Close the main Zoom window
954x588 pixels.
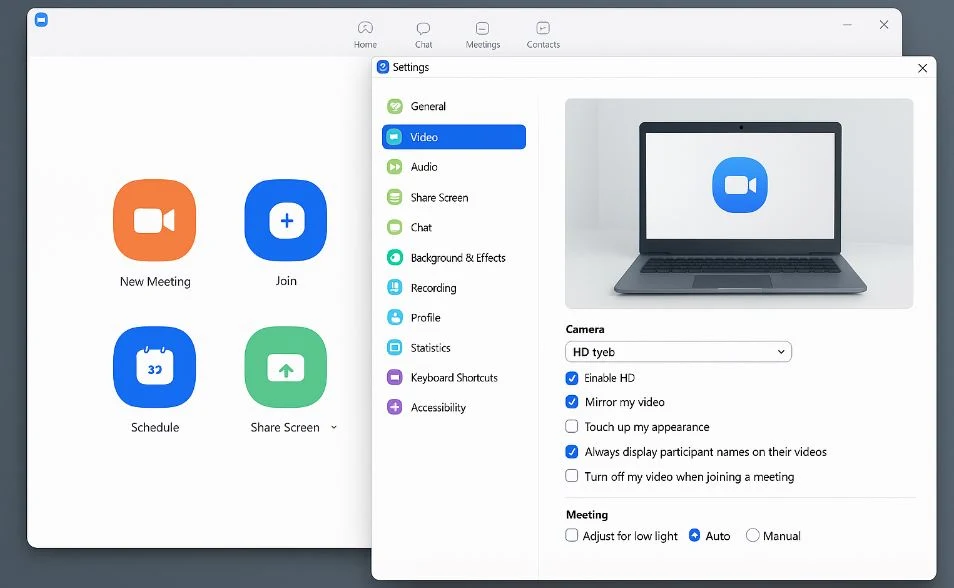coord(884,25)
